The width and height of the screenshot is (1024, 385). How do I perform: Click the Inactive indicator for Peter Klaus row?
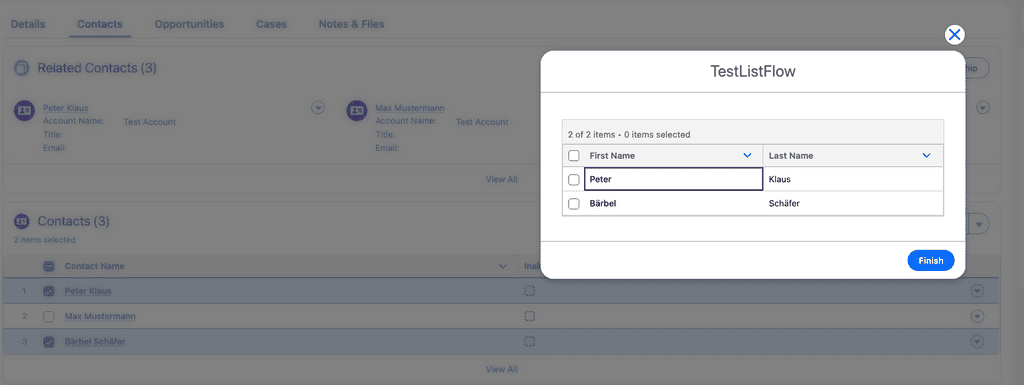tap(530, 291)
